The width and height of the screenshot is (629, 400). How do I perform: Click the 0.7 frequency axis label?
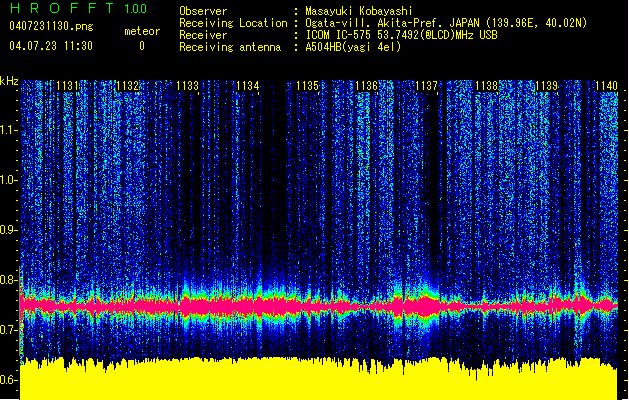point(8,330)
